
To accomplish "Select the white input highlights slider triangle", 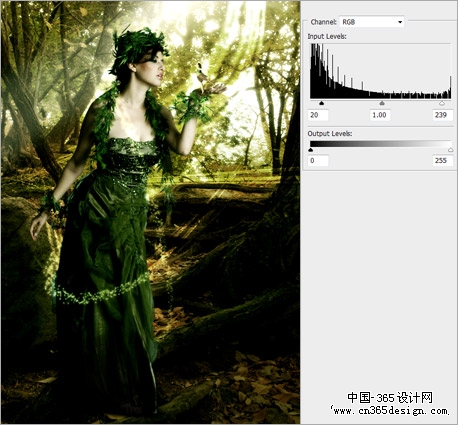I will (442, 103).
